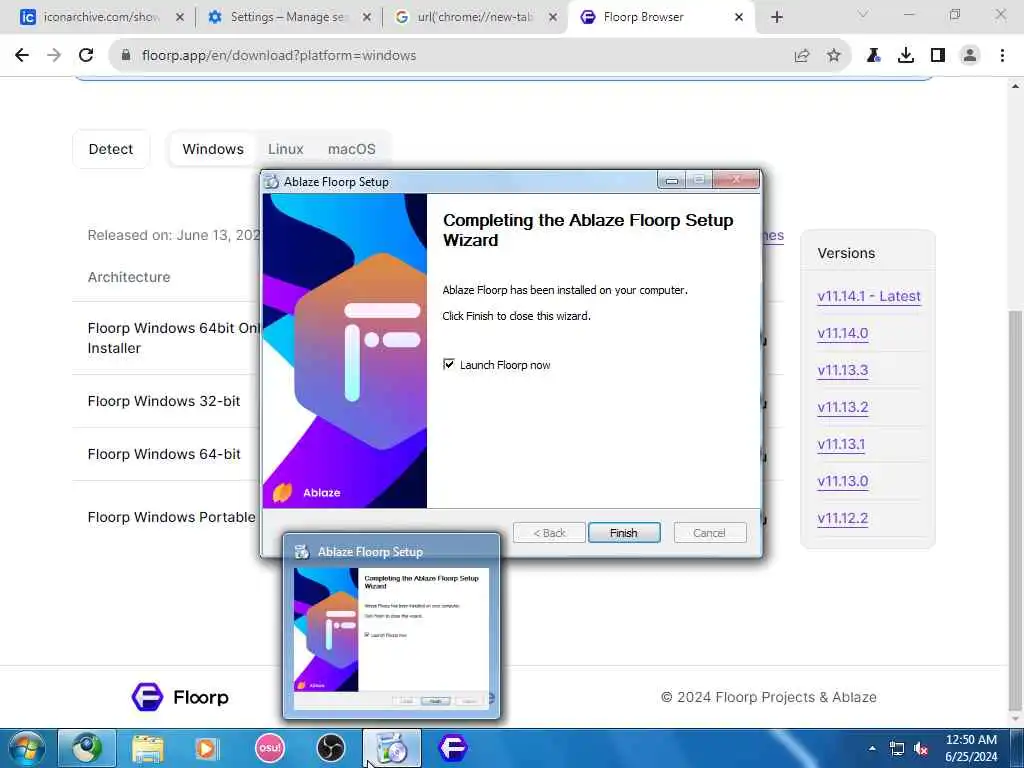Close the Settings tab
1024x768 pixels.
tap(367, 17)
